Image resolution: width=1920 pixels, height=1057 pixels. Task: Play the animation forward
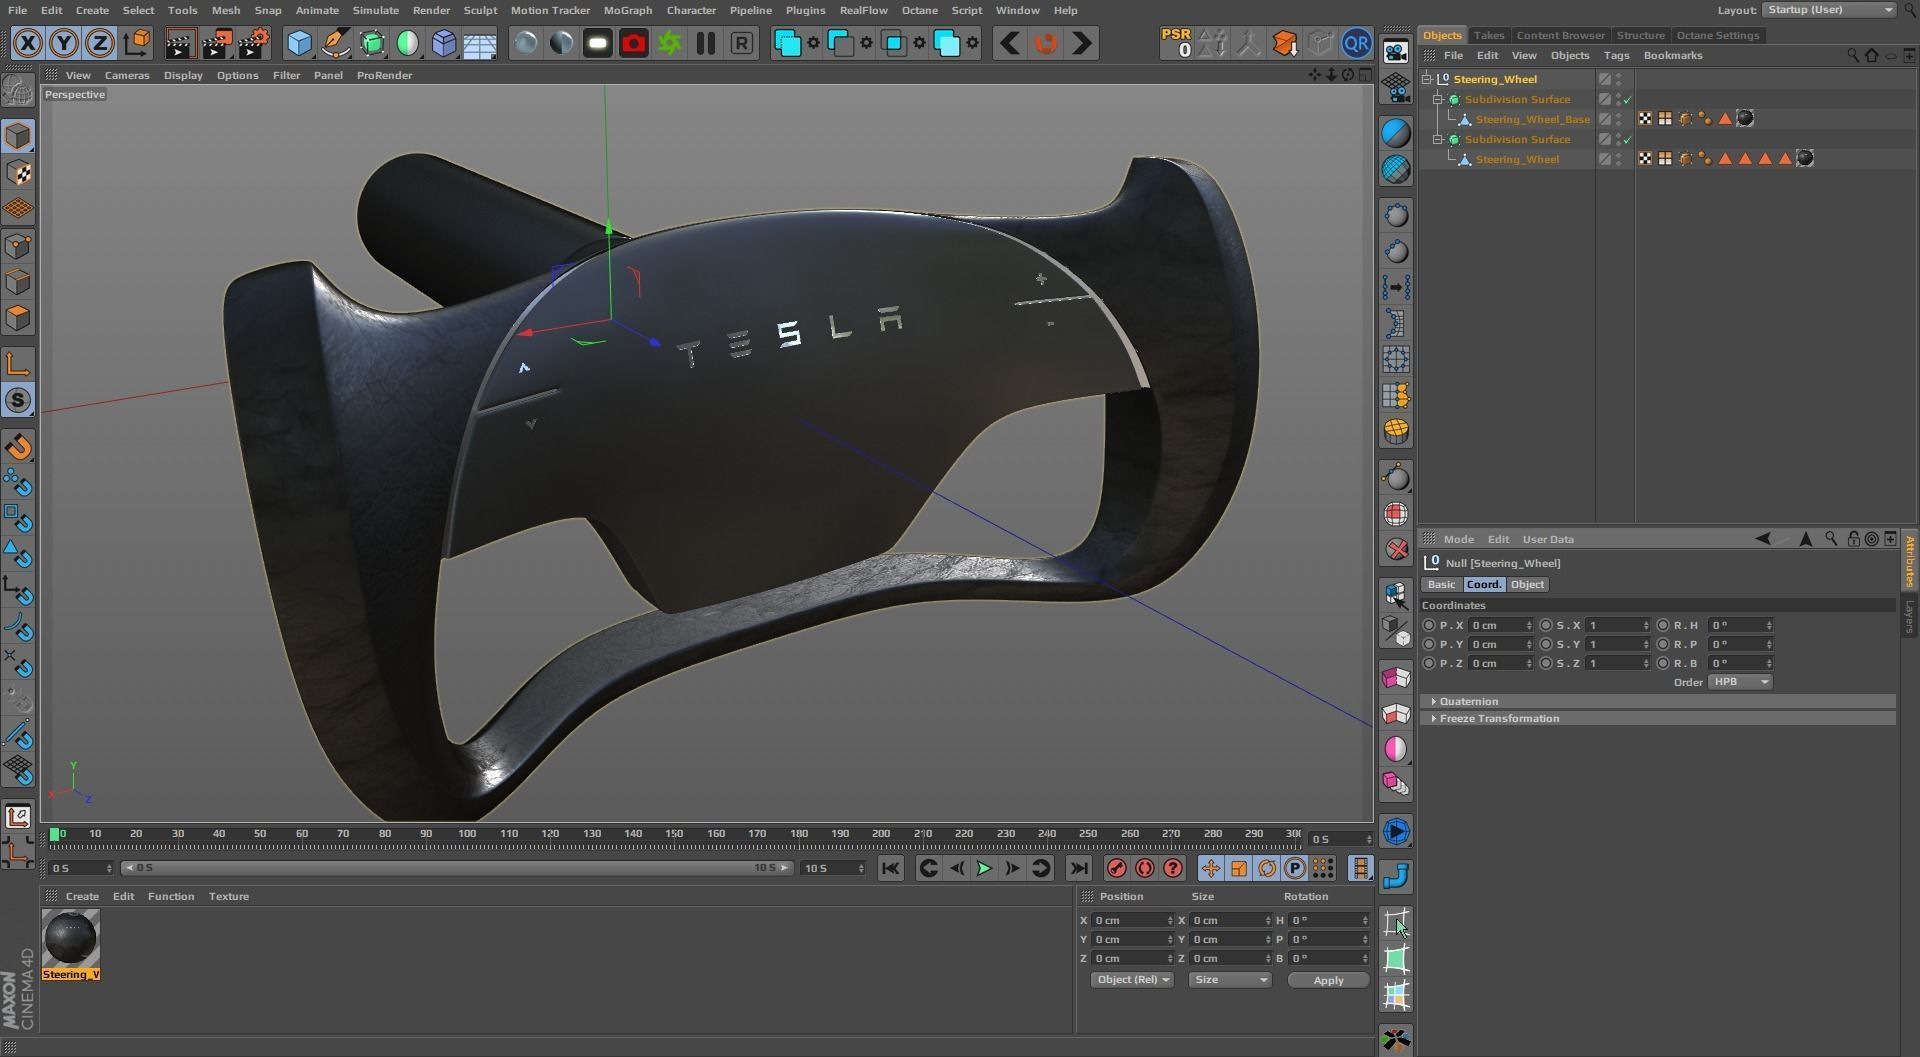click(x=984, y=868)
